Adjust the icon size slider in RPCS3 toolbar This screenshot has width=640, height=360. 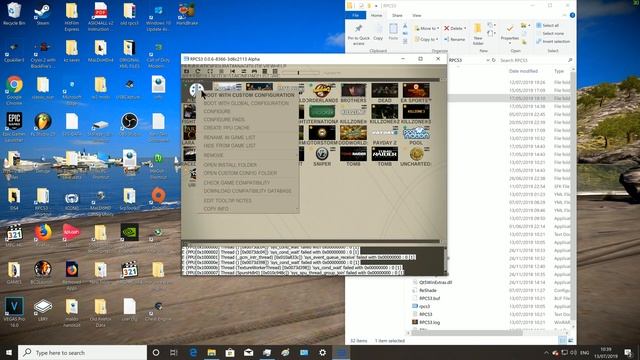point(301,72)
